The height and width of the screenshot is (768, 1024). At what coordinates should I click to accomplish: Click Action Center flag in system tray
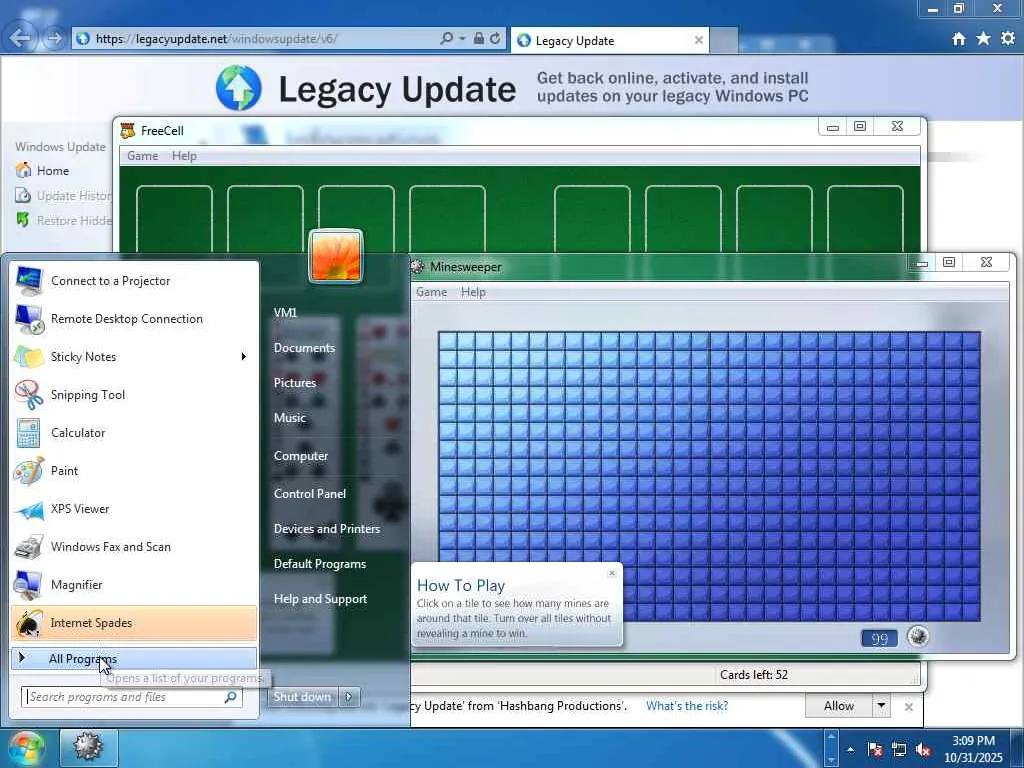coord(875,750)
